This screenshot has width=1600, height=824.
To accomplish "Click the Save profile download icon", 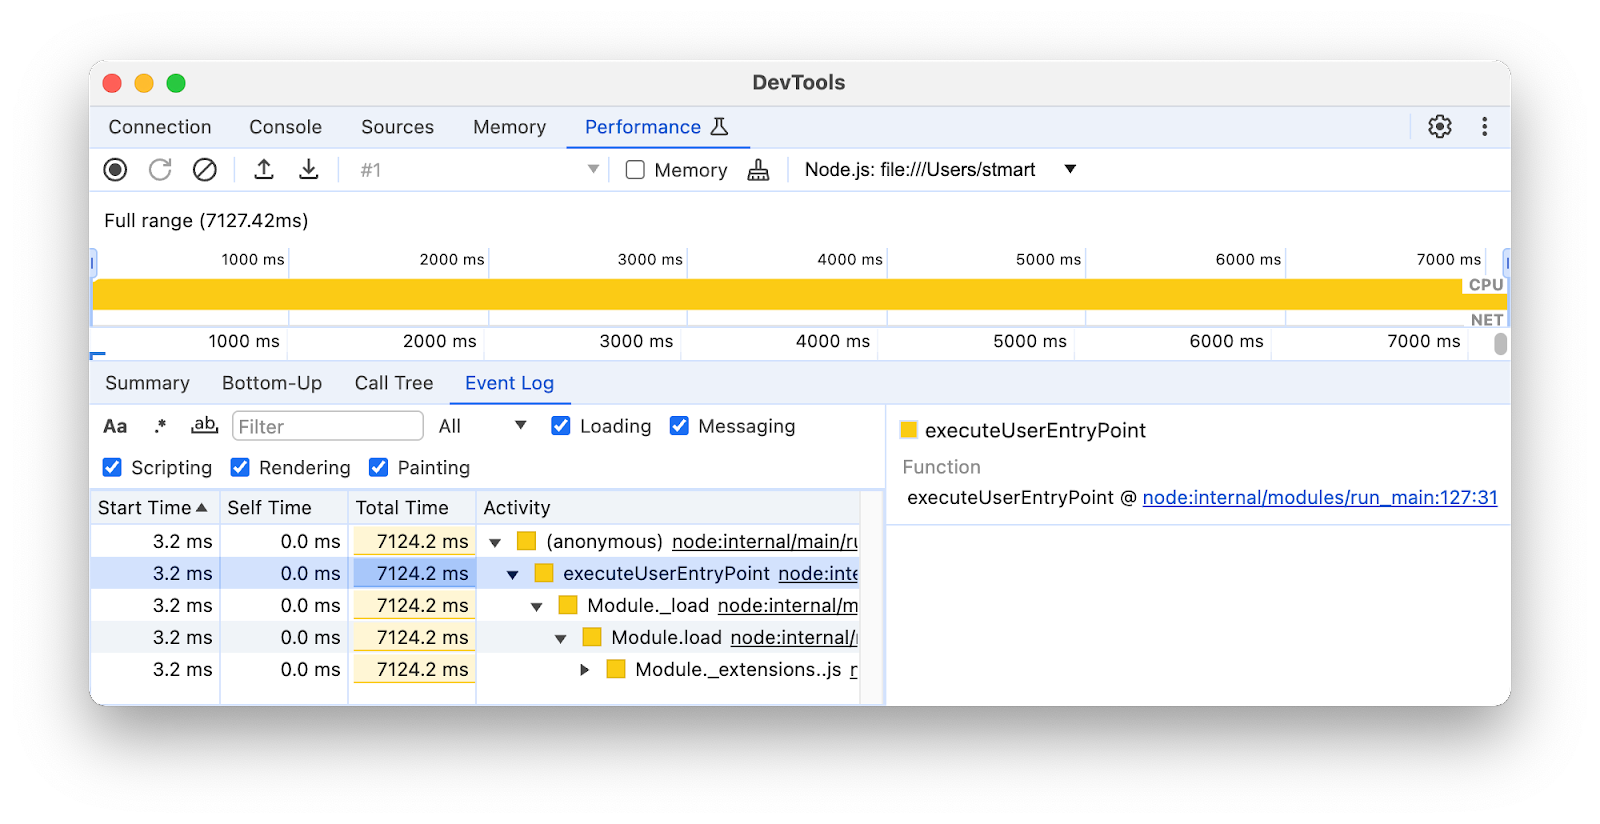I will [309, 170].
